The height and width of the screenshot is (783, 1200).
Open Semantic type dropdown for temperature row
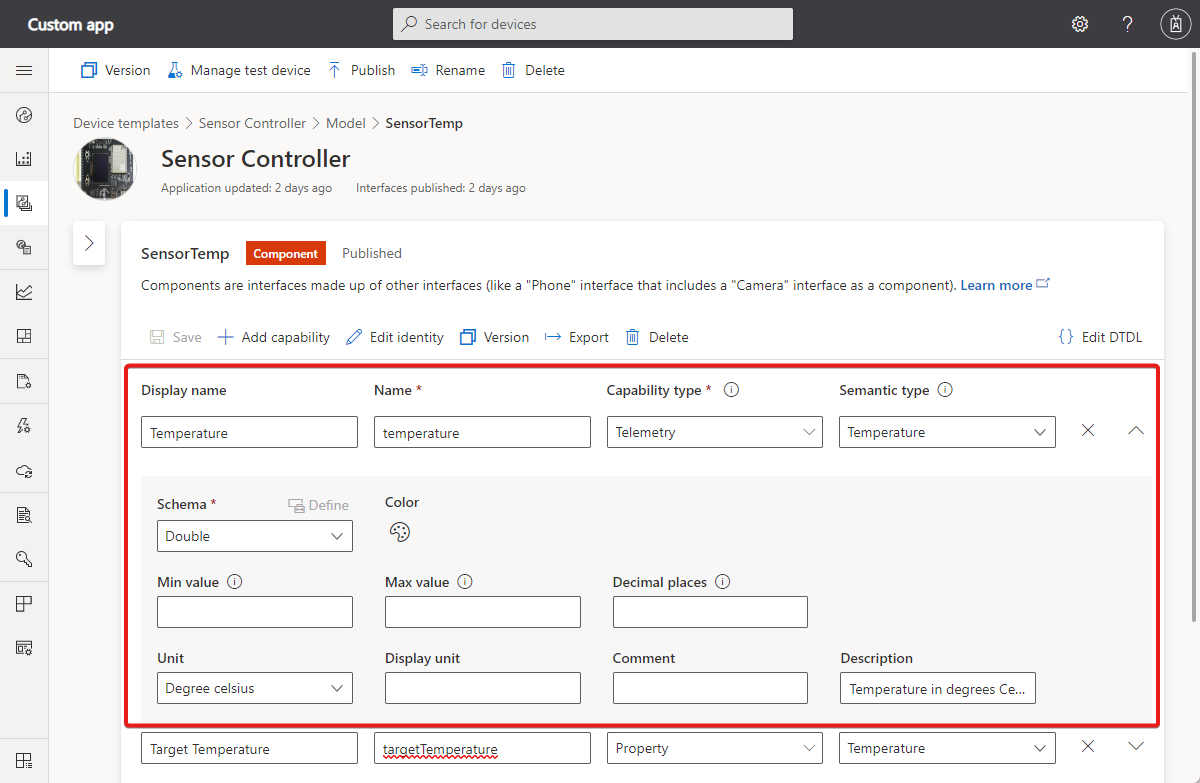pyautogui.click(x=947, y=432)
